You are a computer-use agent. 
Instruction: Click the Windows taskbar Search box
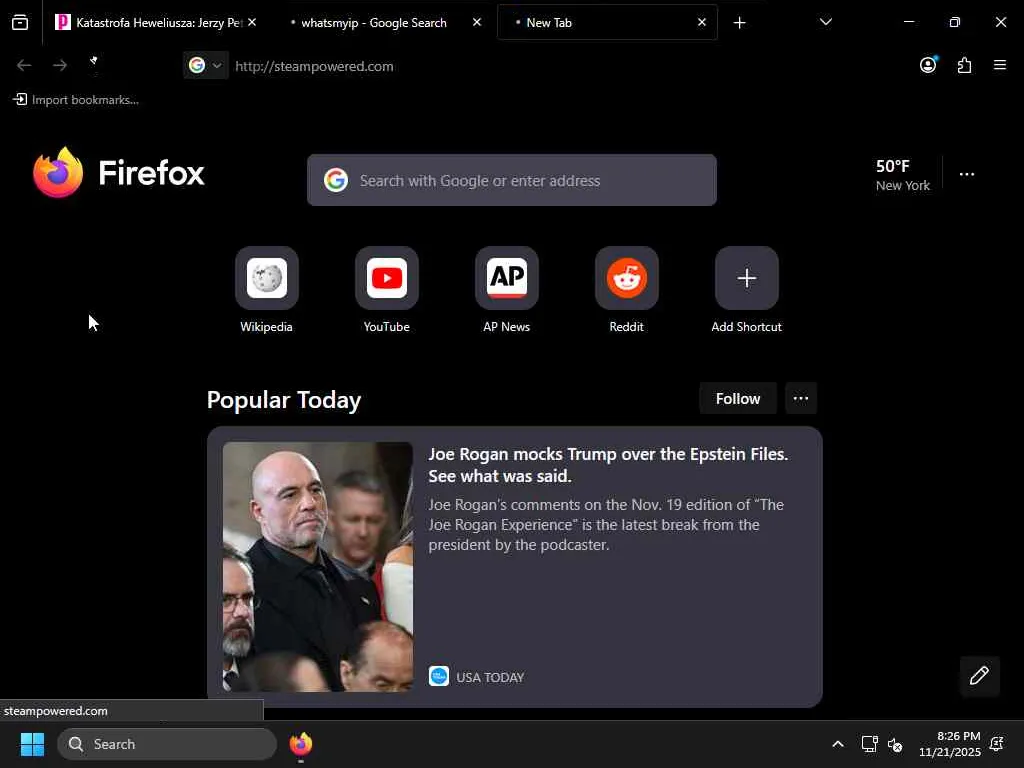(x=167, y=744)
